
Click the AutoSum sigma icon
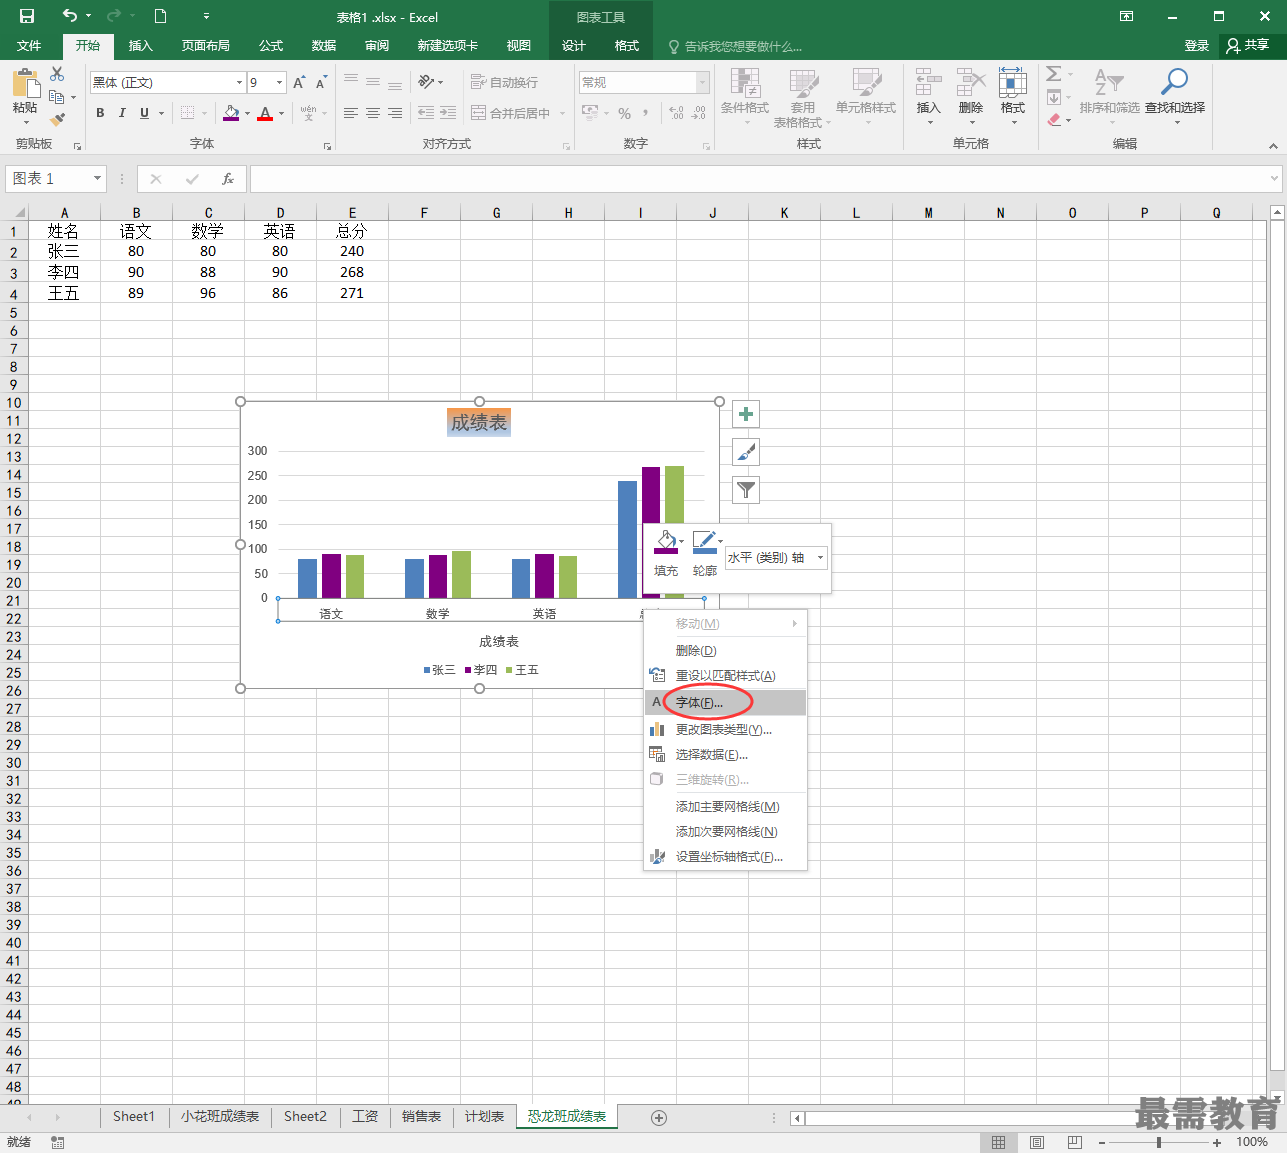click(x=1054, y=74)
